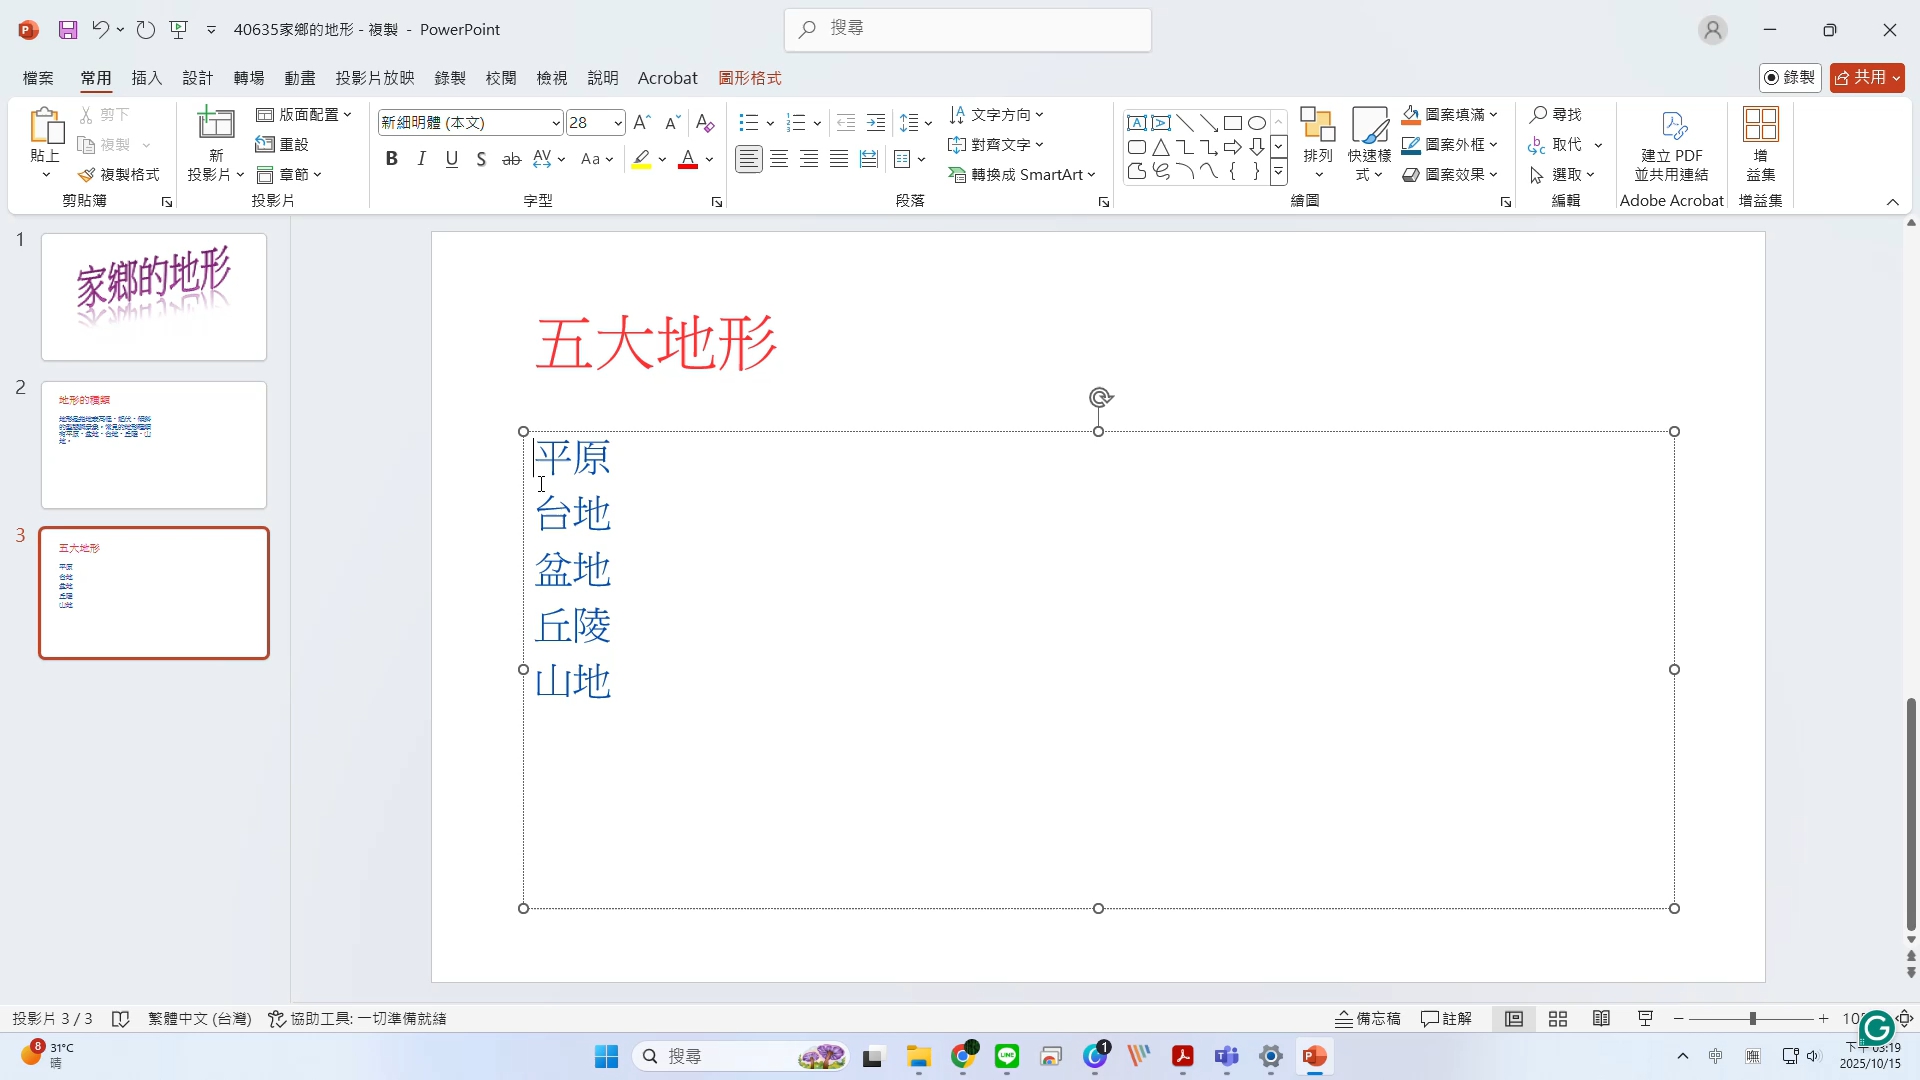Switch to the 插入 (Insert) tab
The image size is (1920, 1080).
coord(146,78)
